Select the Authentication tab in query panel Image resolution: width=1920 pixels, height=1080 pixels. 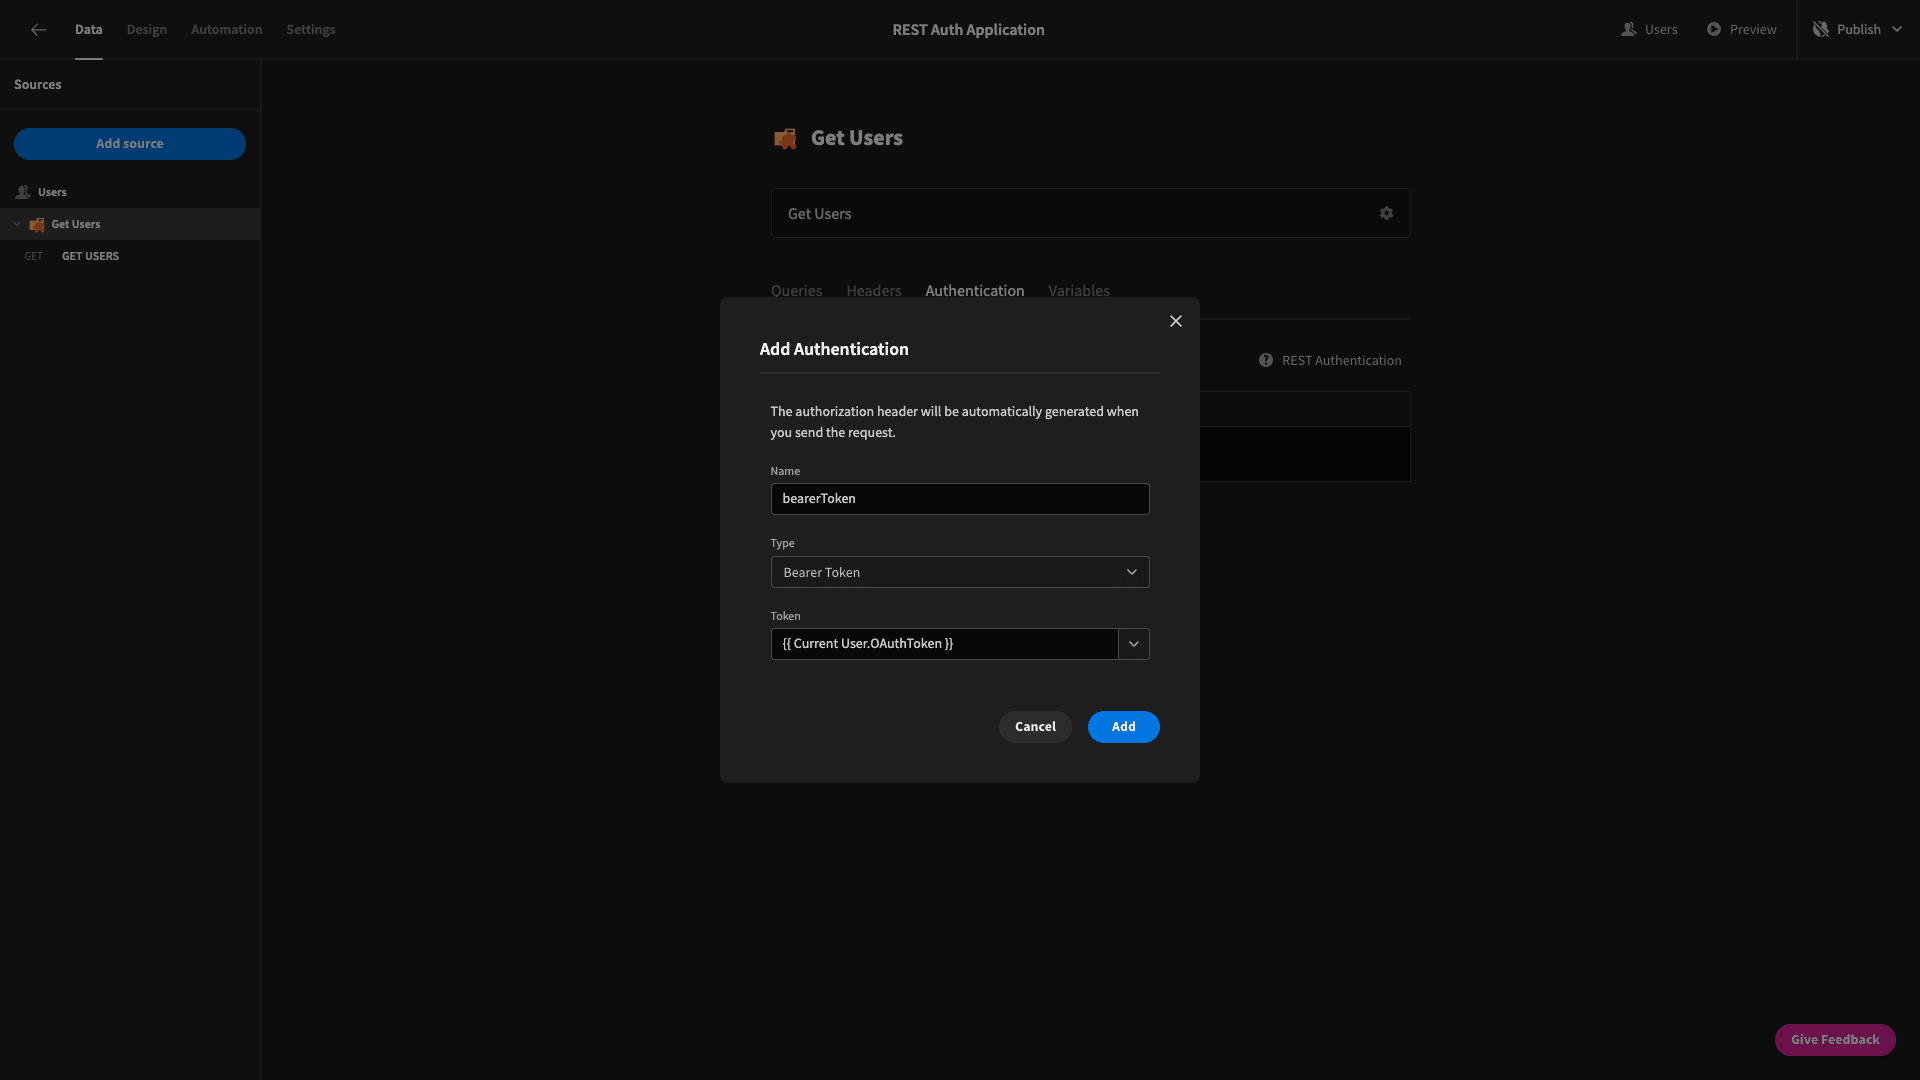975,290
